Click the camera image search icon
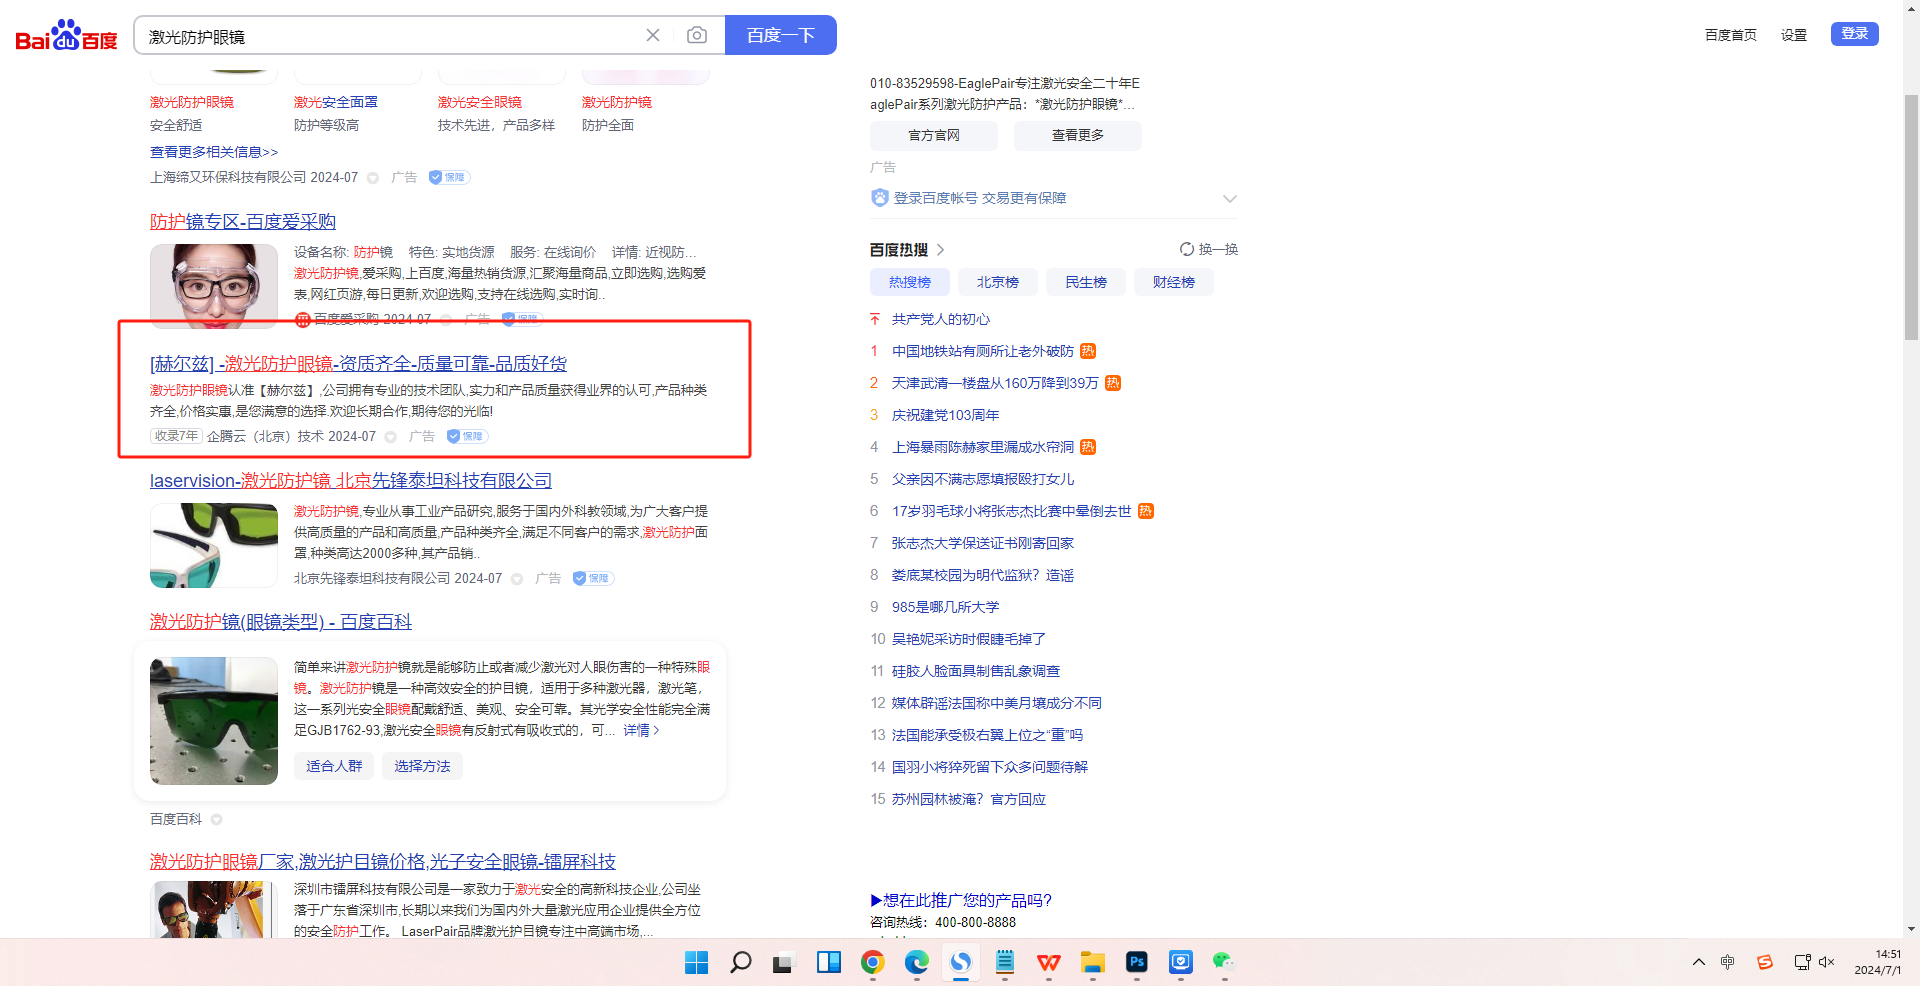 (697, 36)
